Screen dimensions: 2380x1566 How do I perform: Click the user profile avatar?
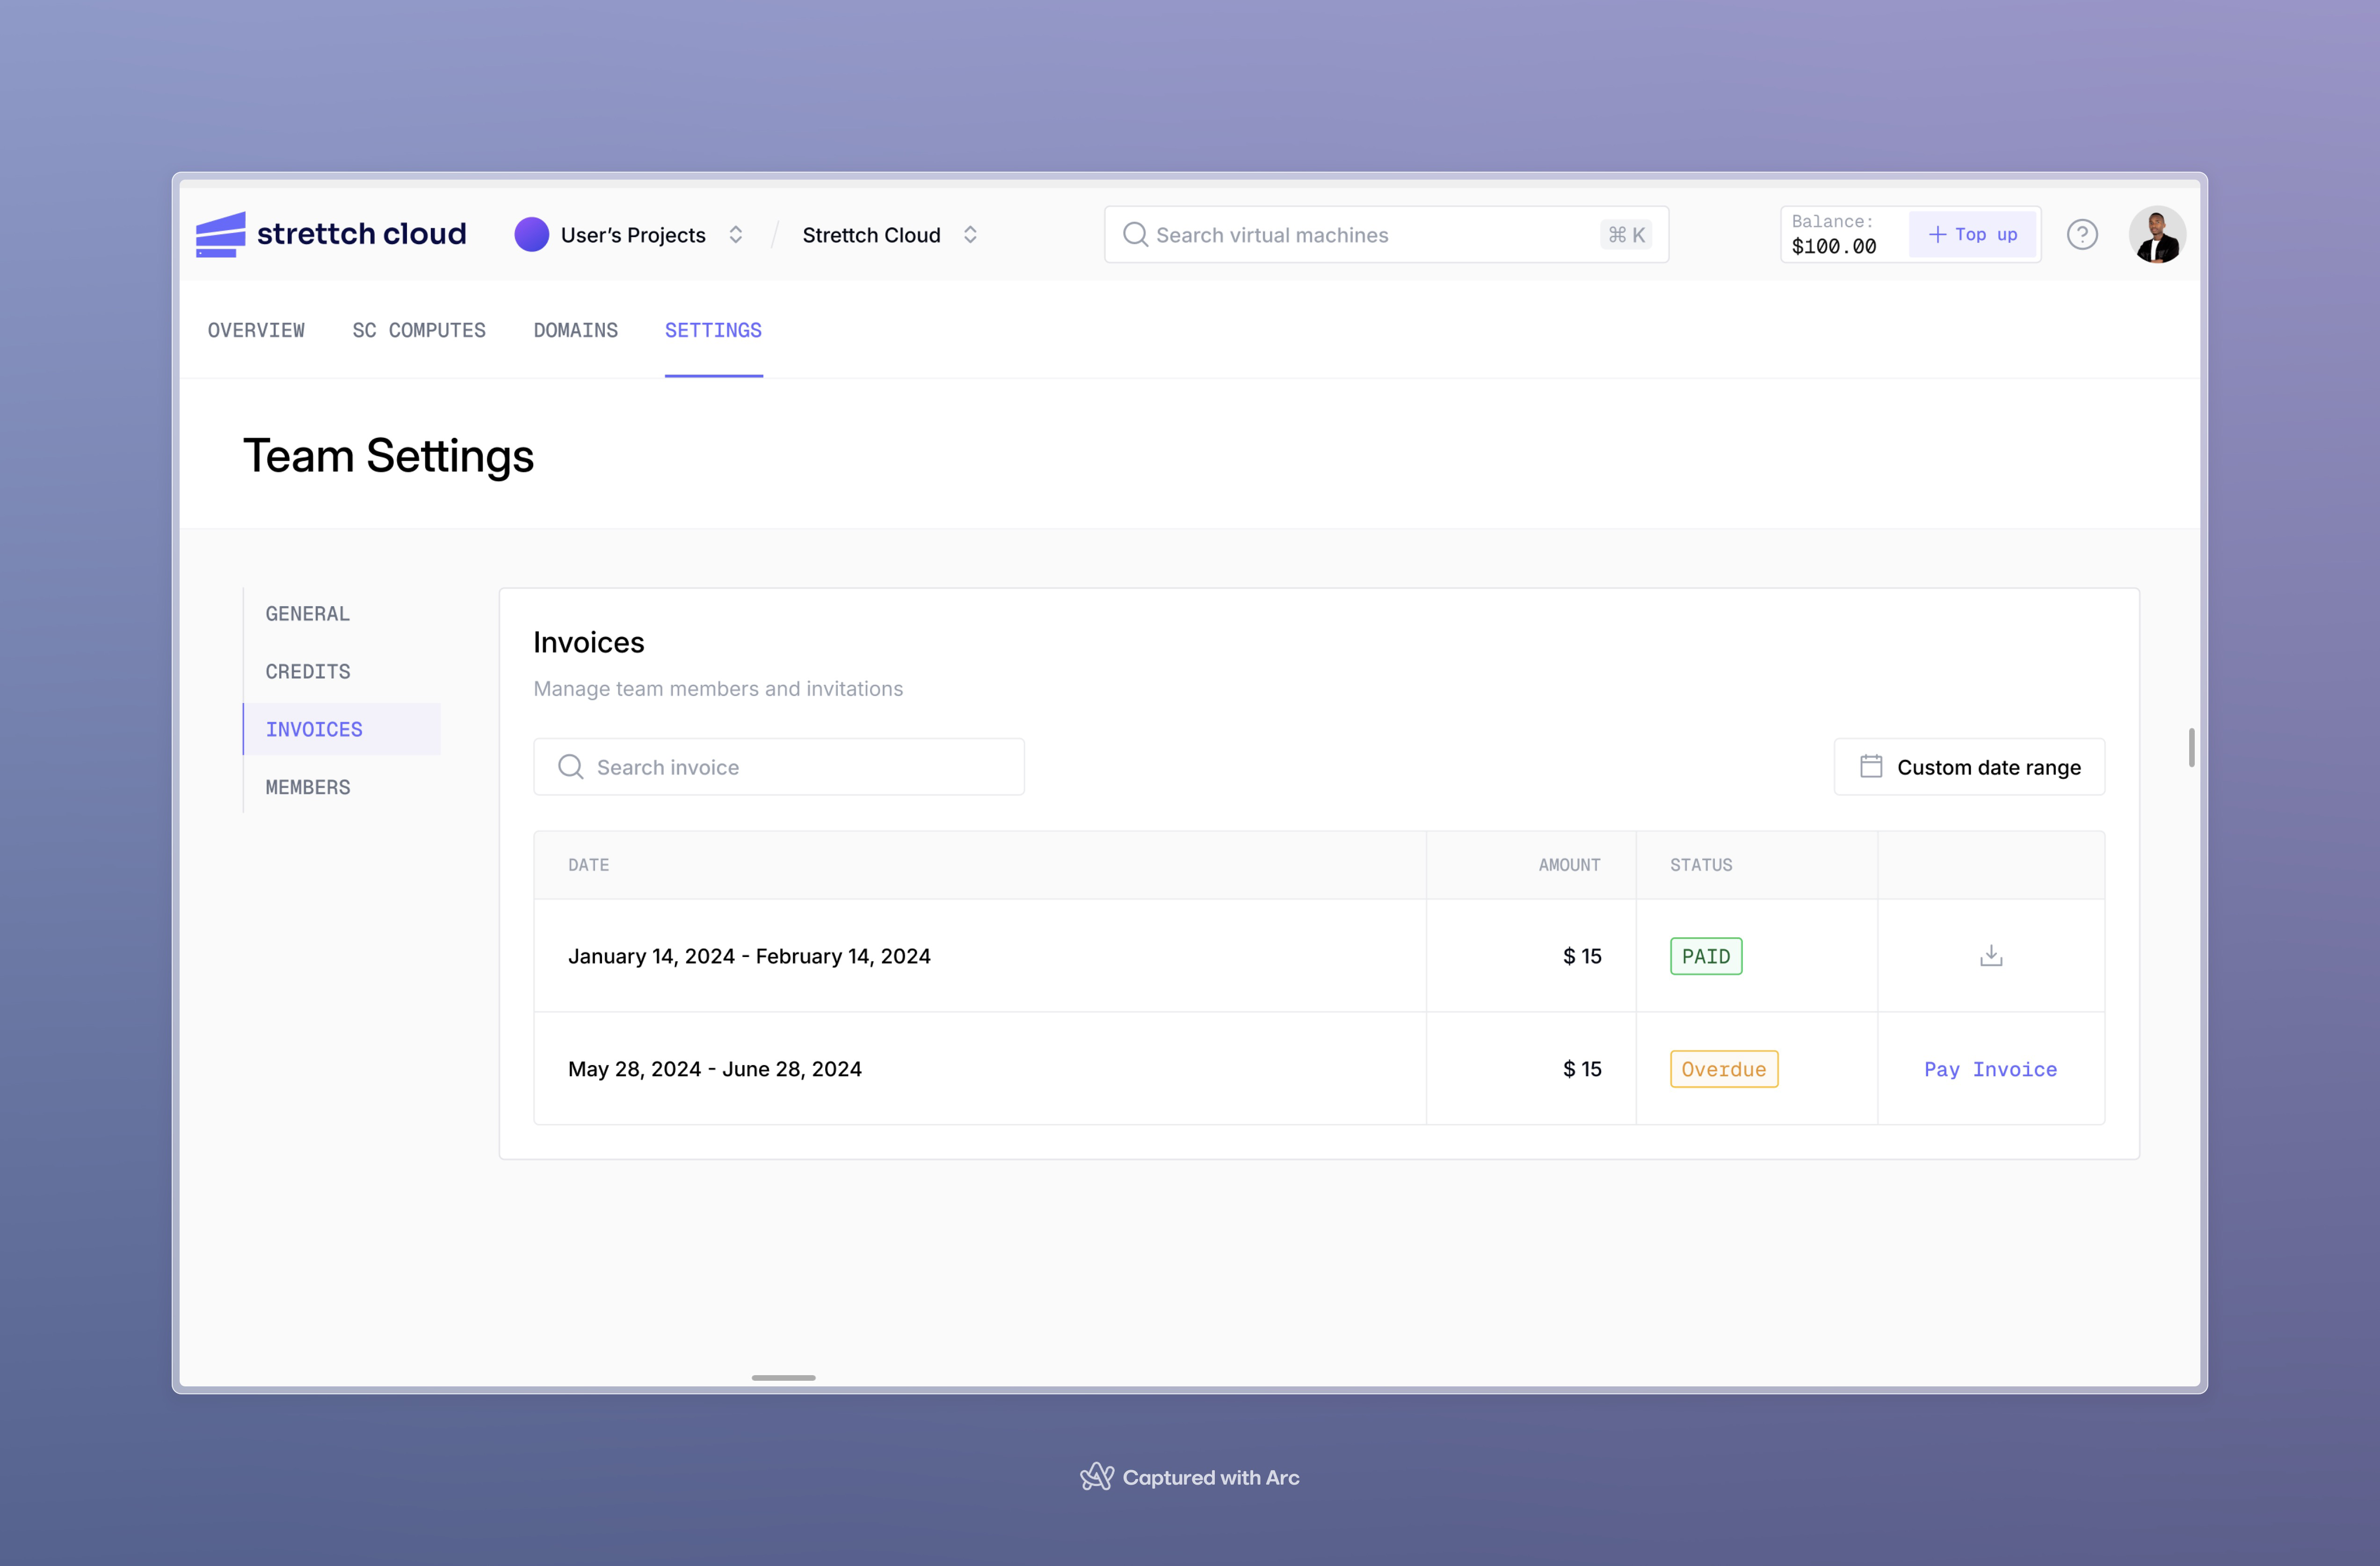tap(2156, 235)
